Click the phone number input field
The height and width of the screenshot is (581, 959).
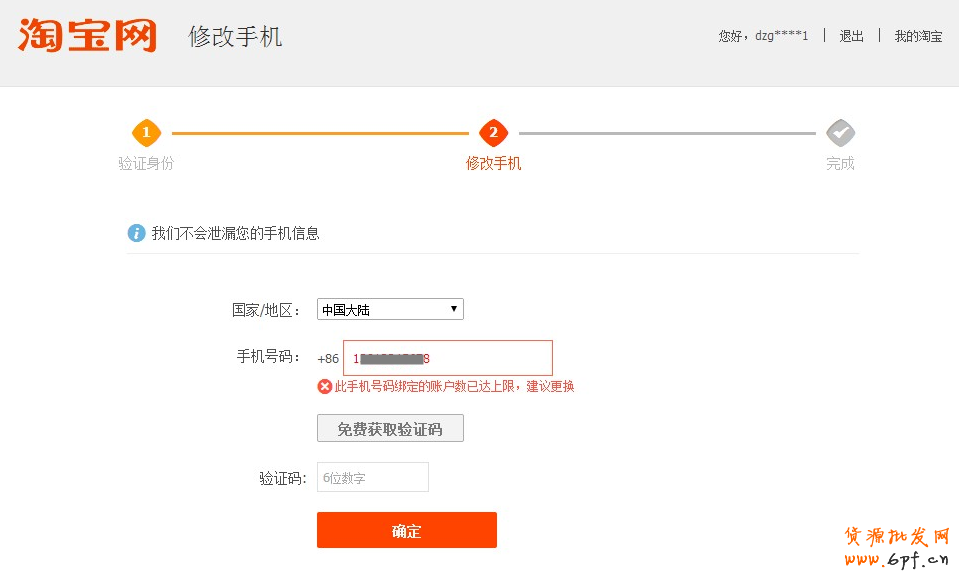tap(447, 358)
